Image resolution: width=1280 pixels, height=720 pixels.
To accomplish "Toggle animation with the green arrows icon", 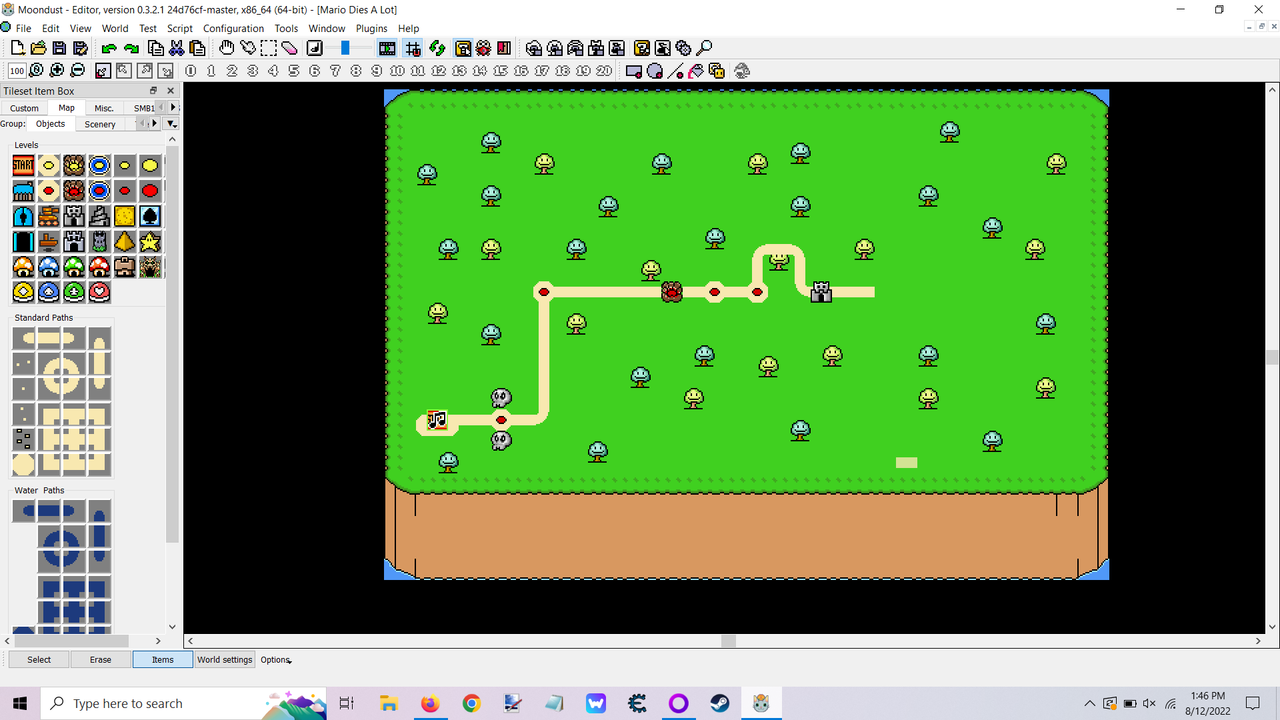I will [437, 48].
